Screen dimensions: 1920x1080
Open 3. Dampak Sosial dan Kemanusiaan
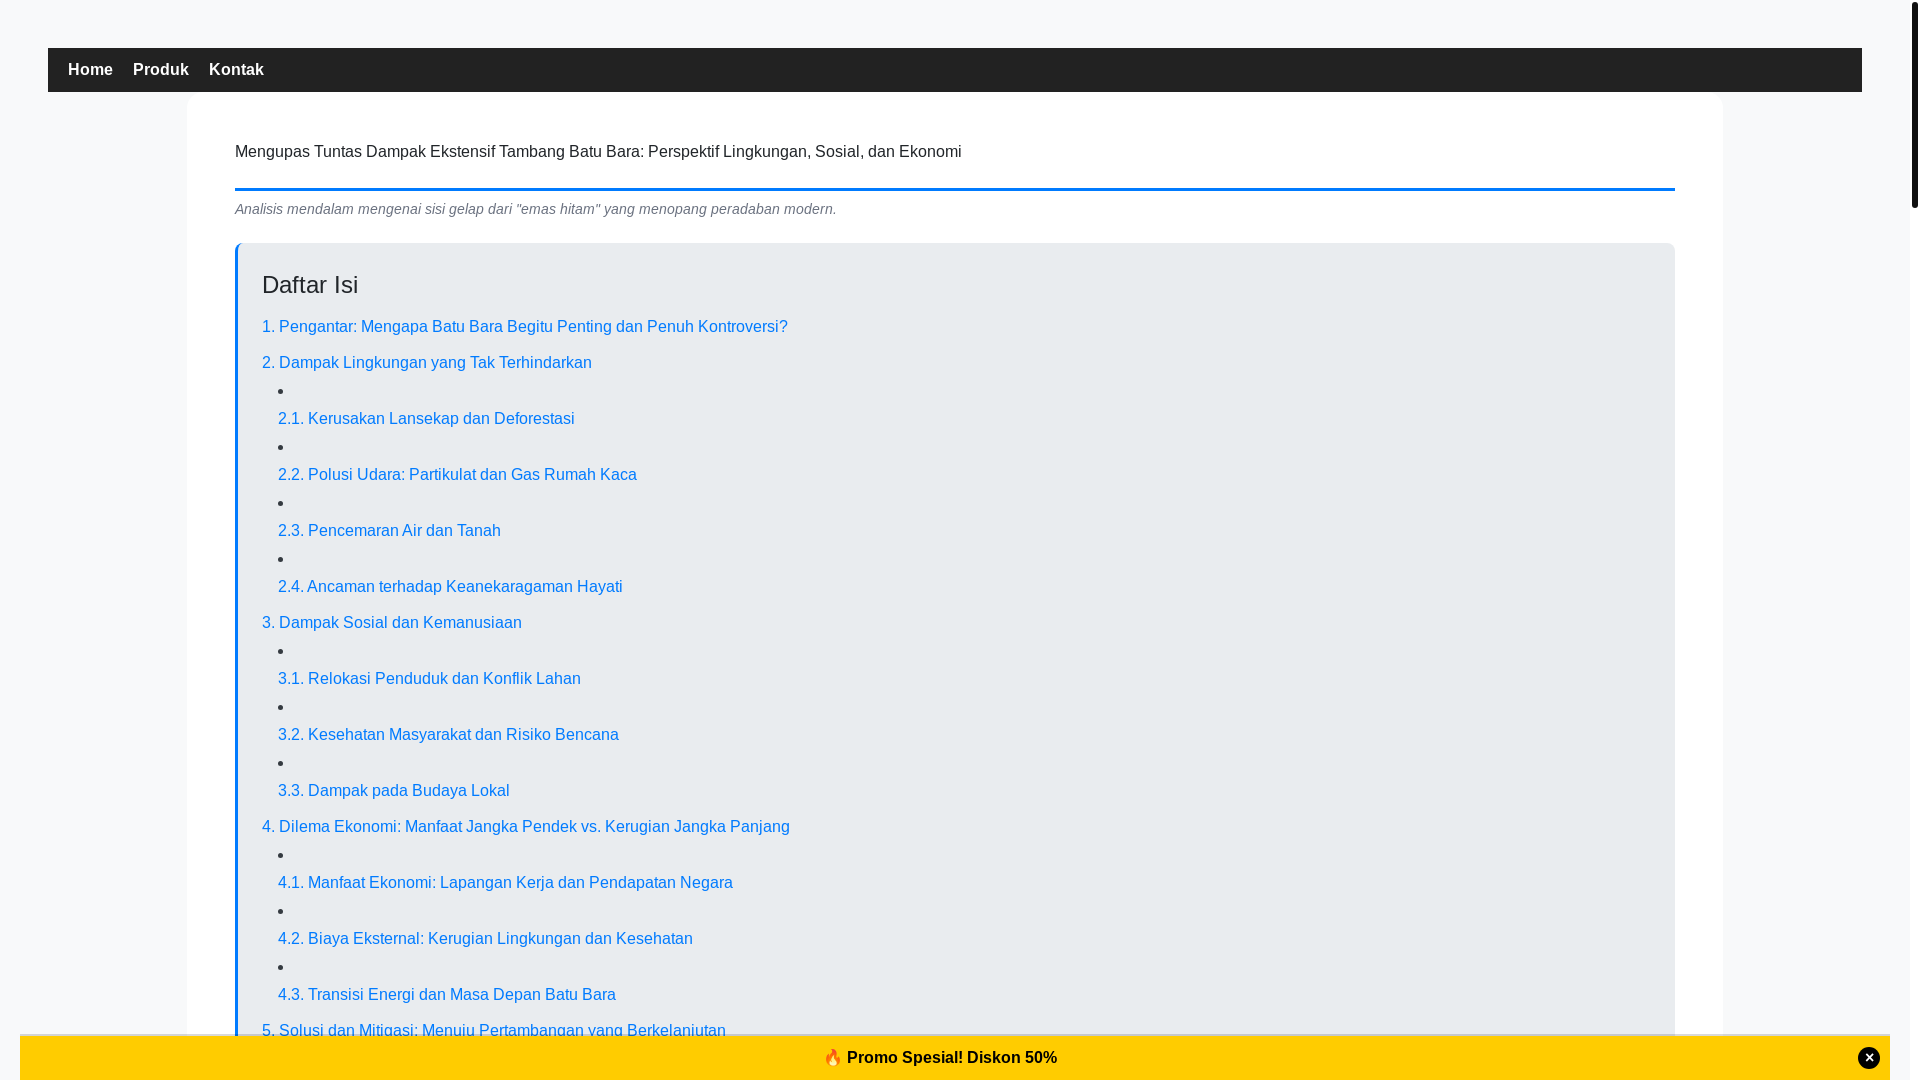click(392, 623)
